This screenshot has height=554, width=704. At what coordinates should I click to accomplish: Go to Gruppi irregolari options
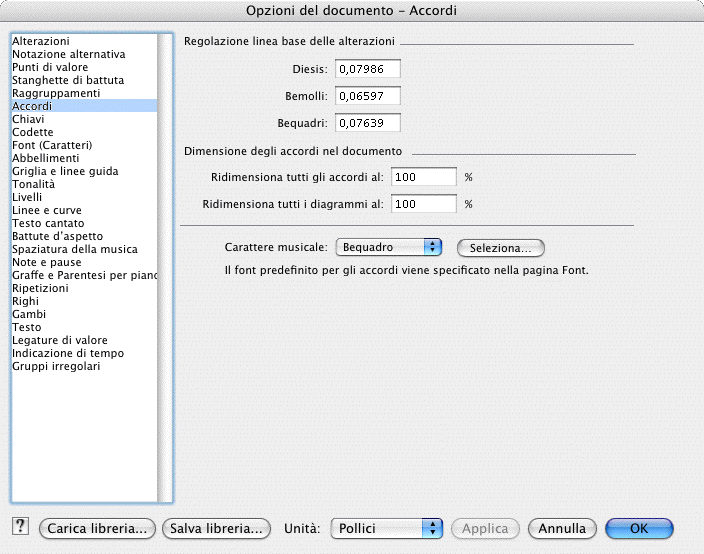tap(56, 366)
